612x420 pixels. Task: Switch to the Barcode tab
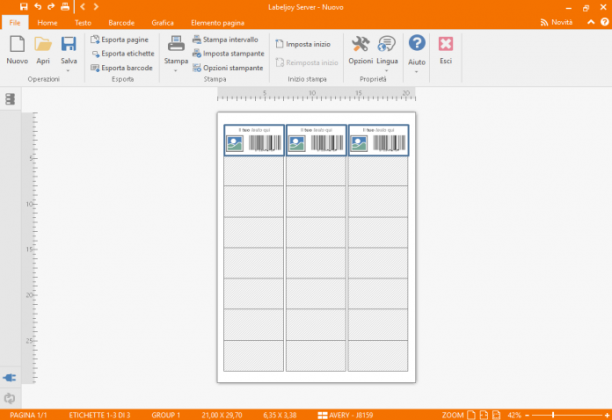[x=121, y=23]
